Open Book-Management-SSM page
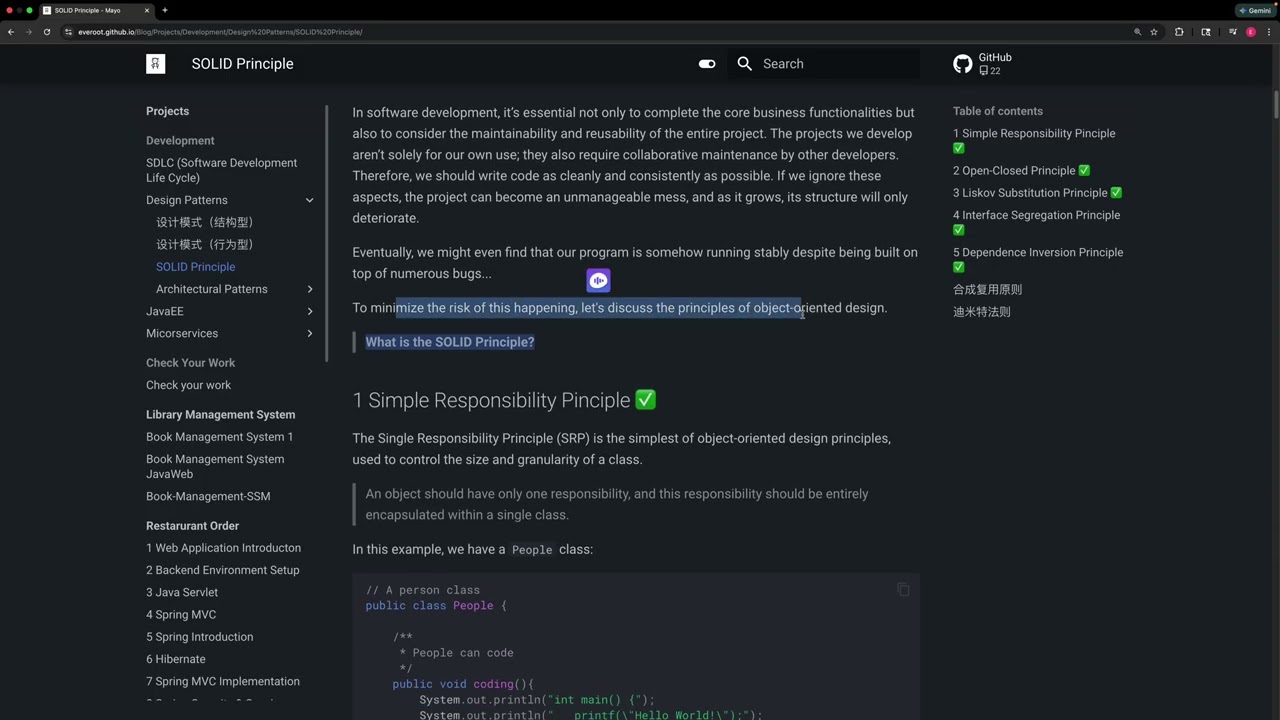 208,496
